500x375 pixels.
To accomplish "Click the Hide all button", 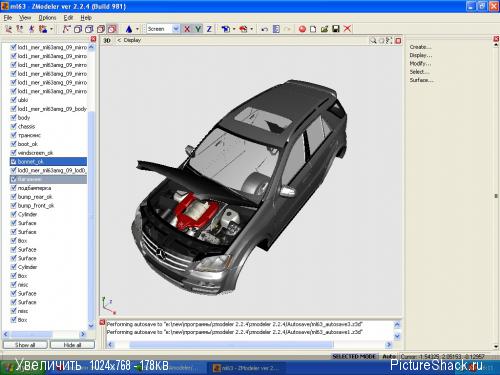I will tap(72, 345).
